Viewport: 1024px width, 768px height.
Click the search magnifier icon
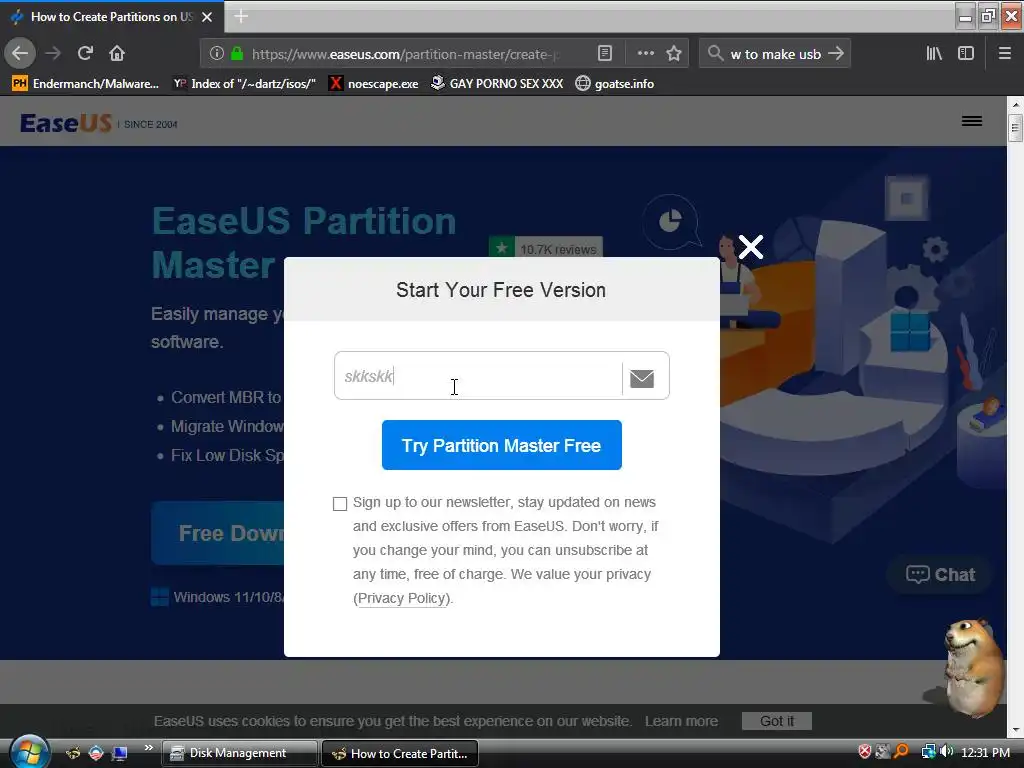coord(715,54)
